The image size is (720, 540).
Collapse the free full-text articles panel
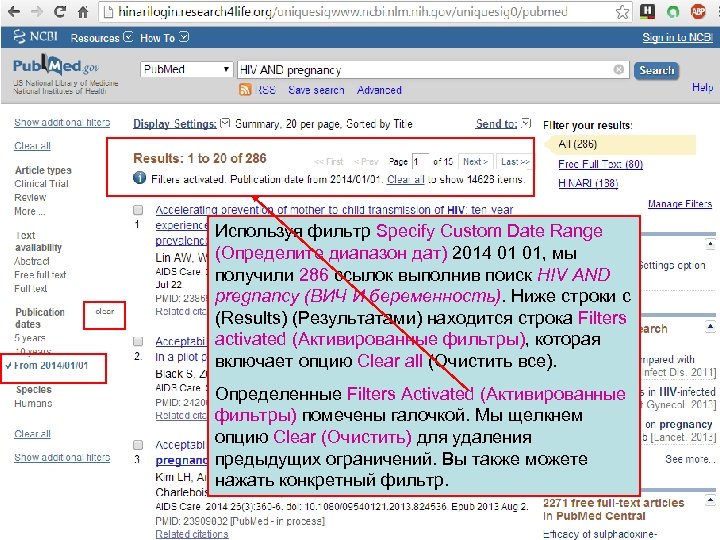pos(710,500)
